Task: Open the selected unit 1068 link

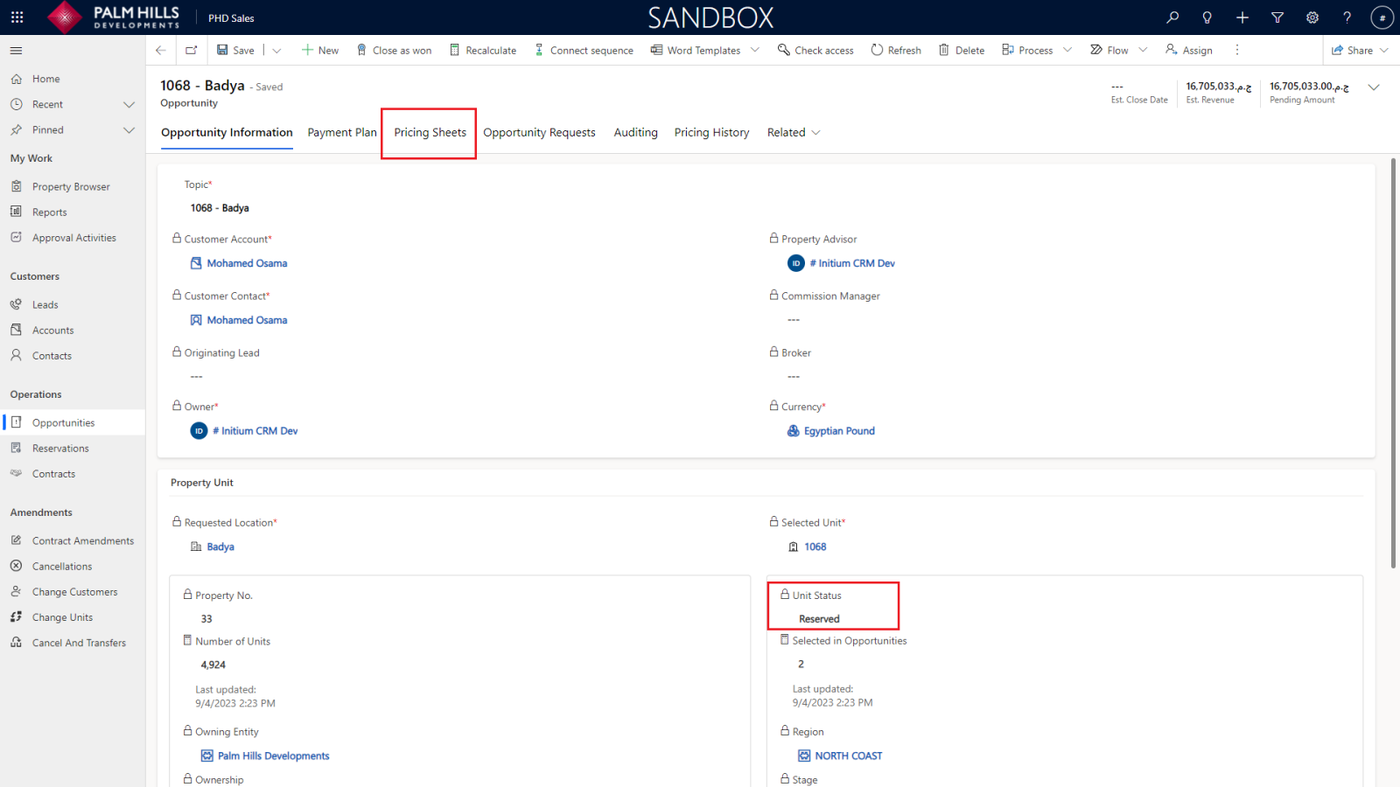Action: point(815,547)
